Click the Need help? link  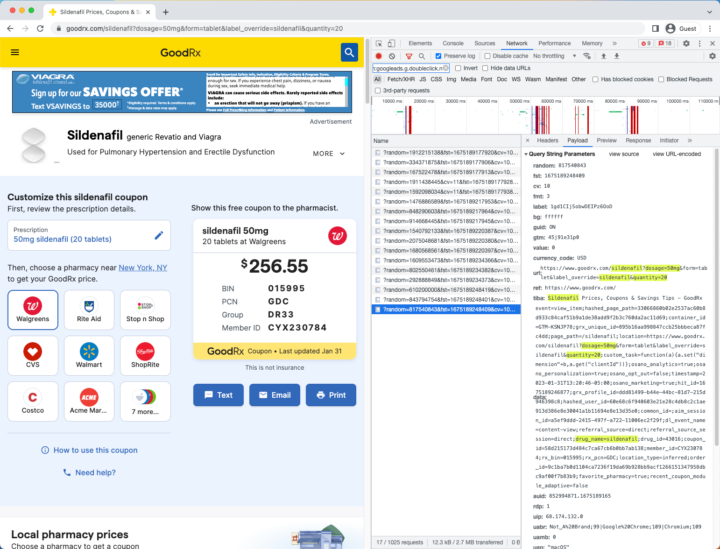pyautogui.click(x=90, y=472)
